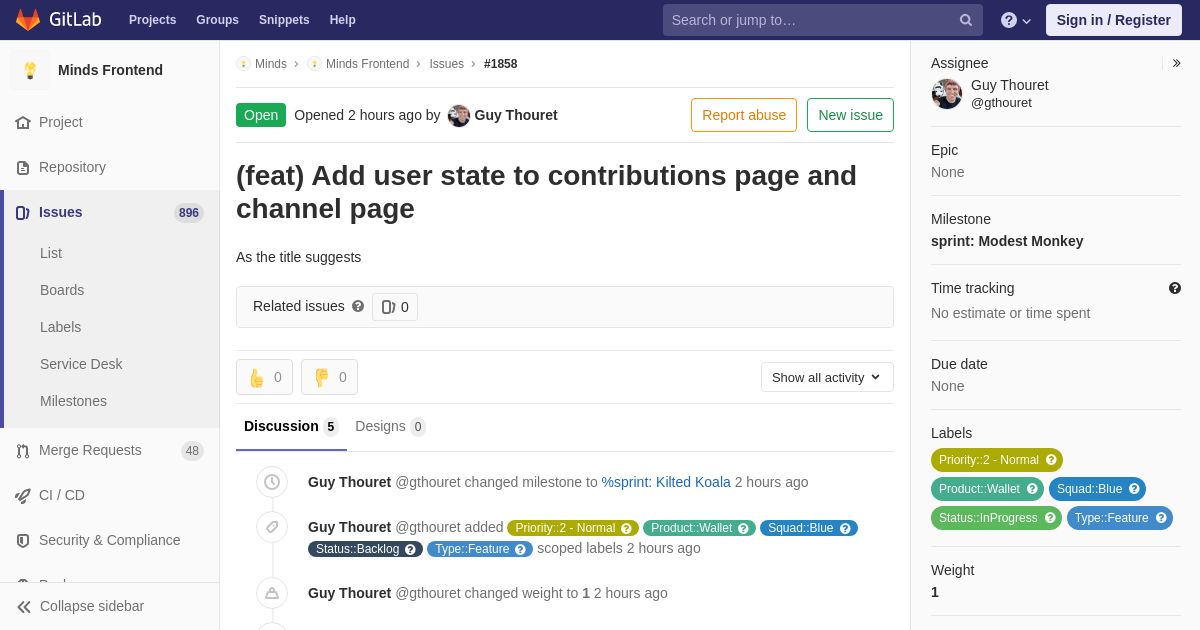Open Service Desk in sidebar

point(81,364)
